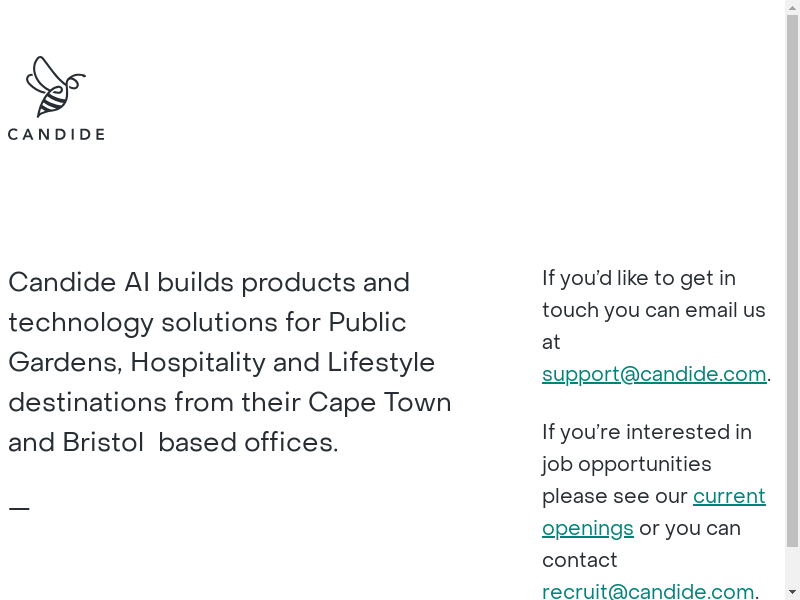Click the scrollbar up arrow

(792, 7)
